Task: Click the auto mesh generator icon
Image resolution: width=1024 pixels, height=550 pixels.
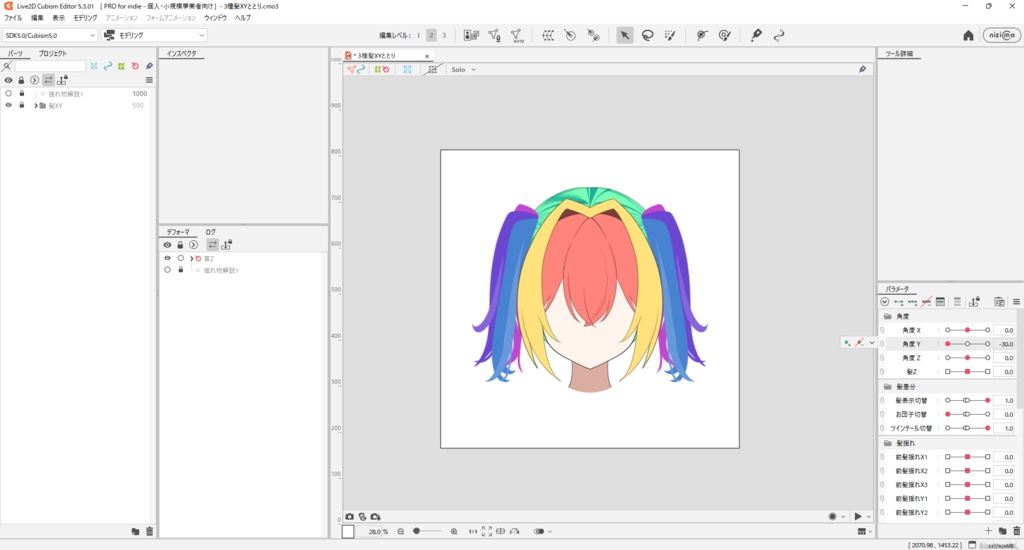Action: coord(516,35)
